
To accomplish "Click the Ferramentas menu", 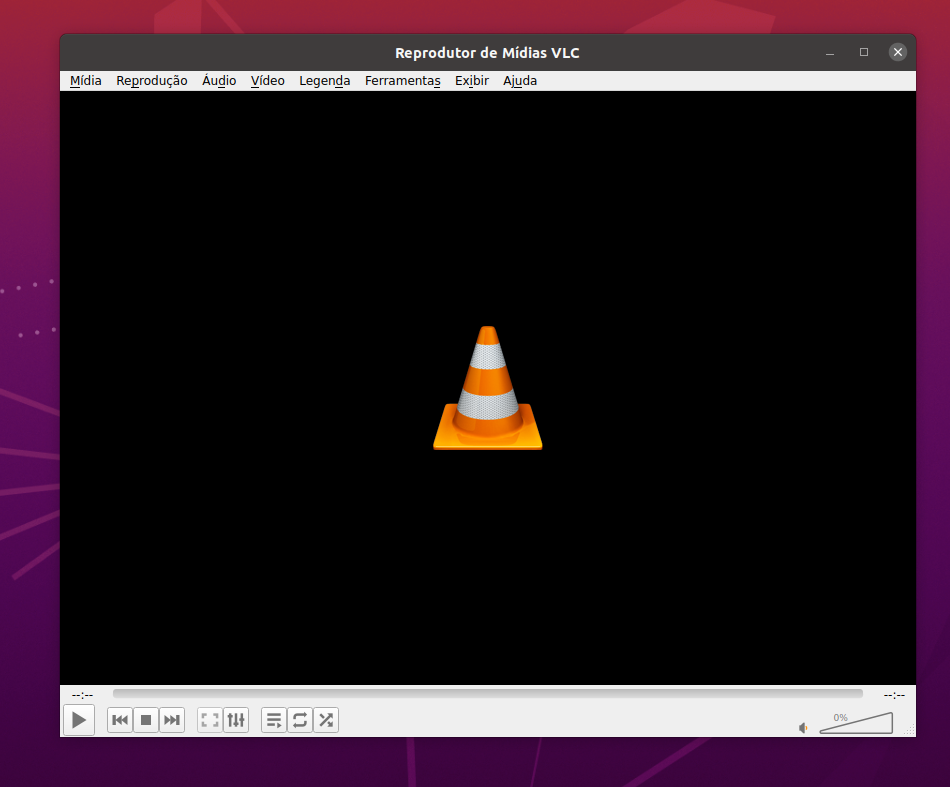I will tap(402, 81).
